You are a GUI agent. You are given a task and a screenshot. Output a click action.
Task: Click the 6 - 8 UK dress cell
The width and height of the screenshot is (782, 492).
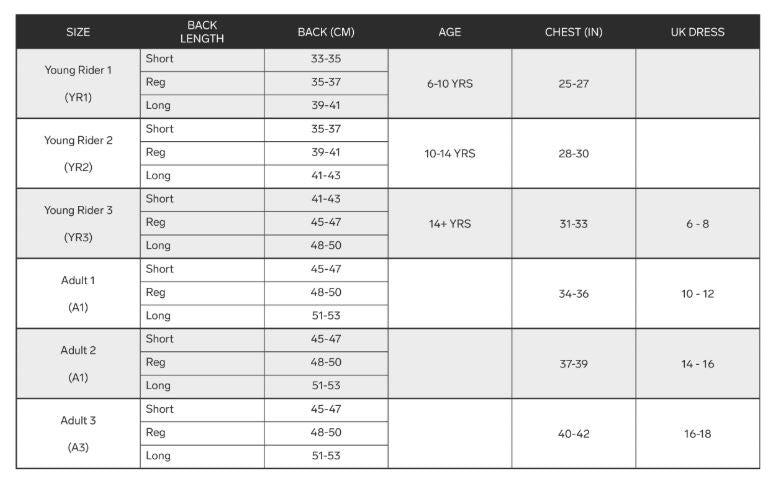tap(697, 224)
